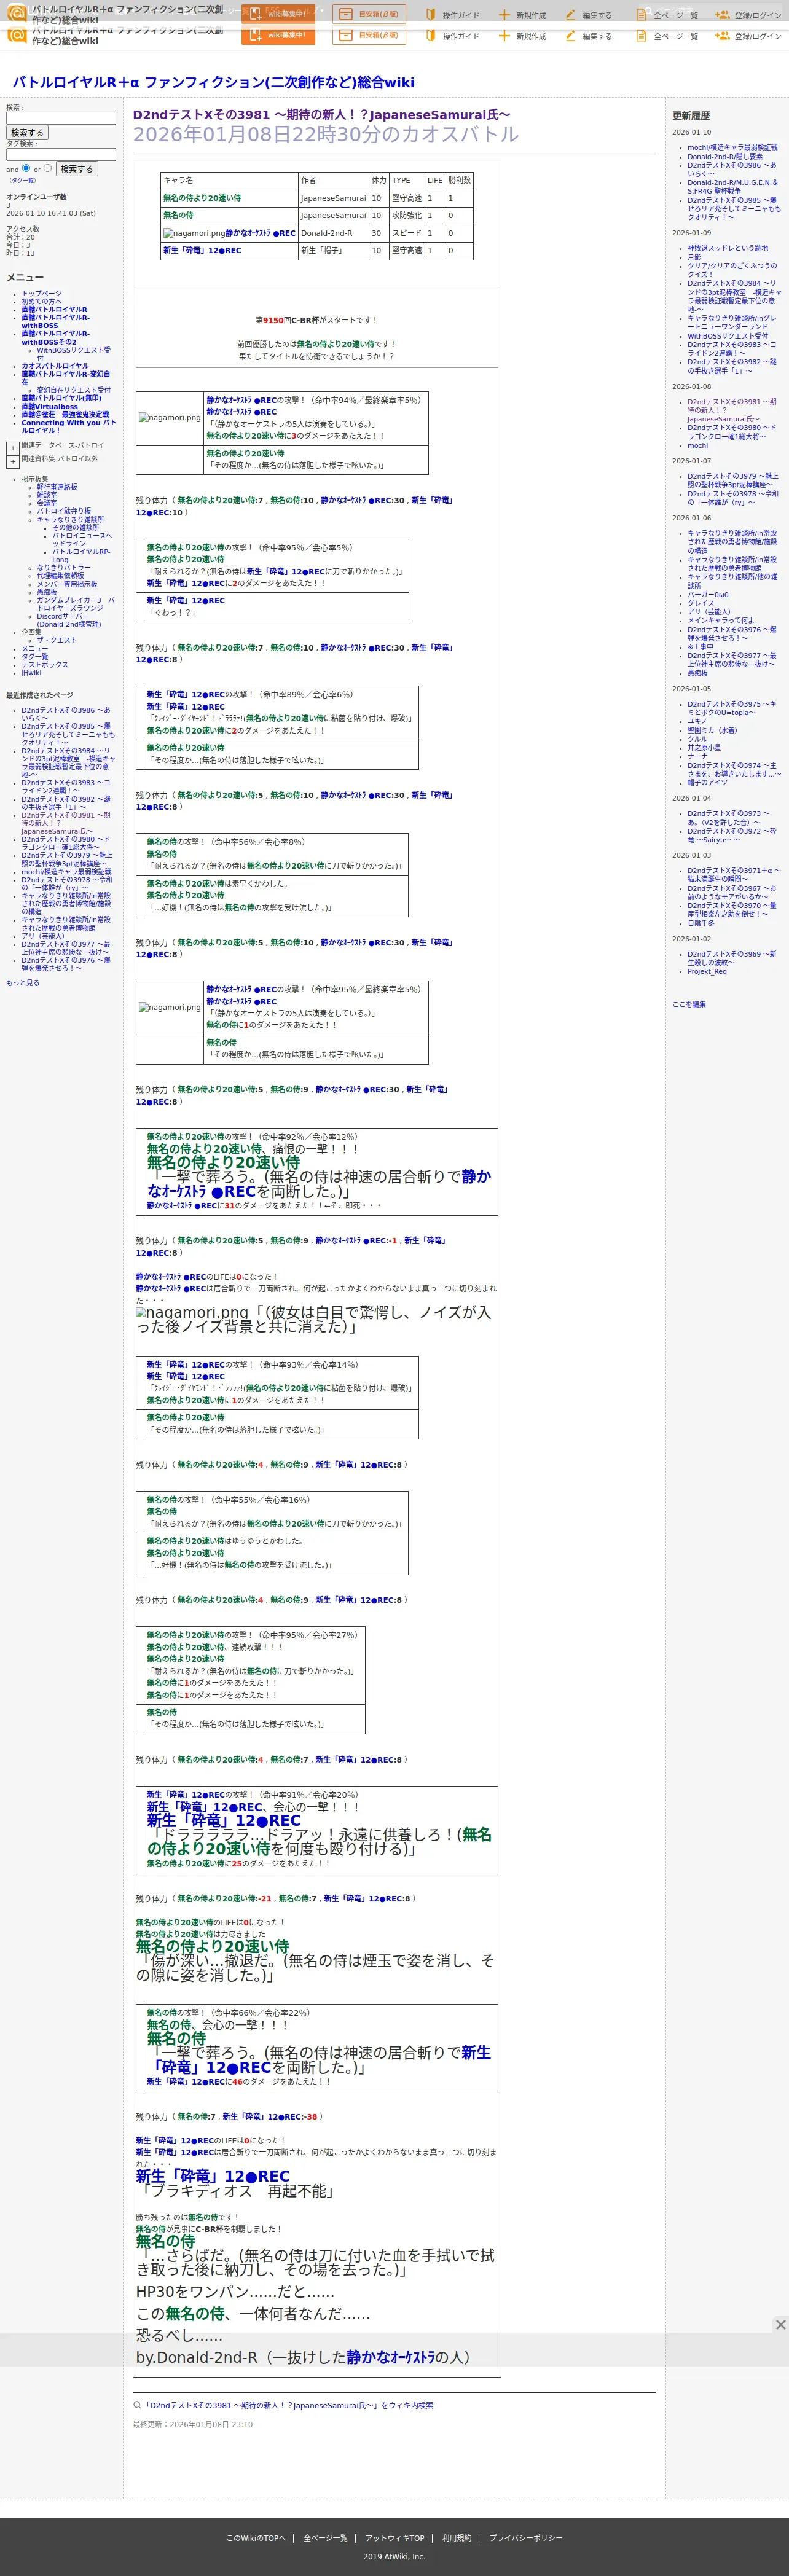This screenshot has width=789, height=2576.
Task: Open the 代理編集依頼板 link
Action: tap(60, 575)
